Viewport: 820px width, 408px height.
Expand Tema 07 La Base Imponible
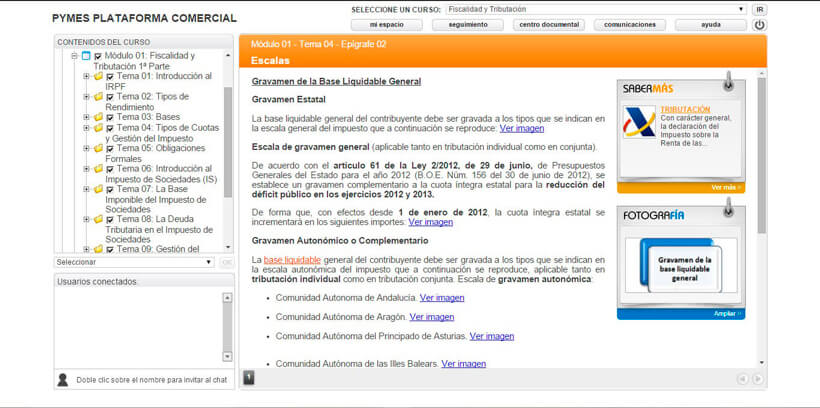tap(86, 189)
